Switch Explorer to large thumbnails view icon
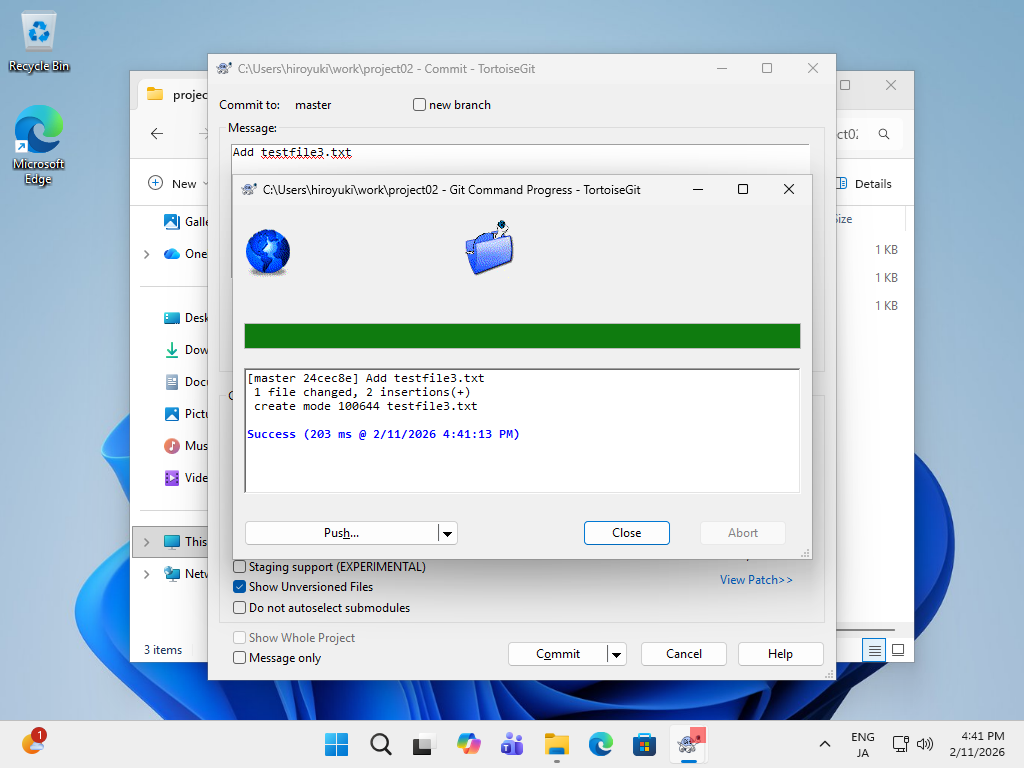The image size is (1024, 768). (898, 650)
